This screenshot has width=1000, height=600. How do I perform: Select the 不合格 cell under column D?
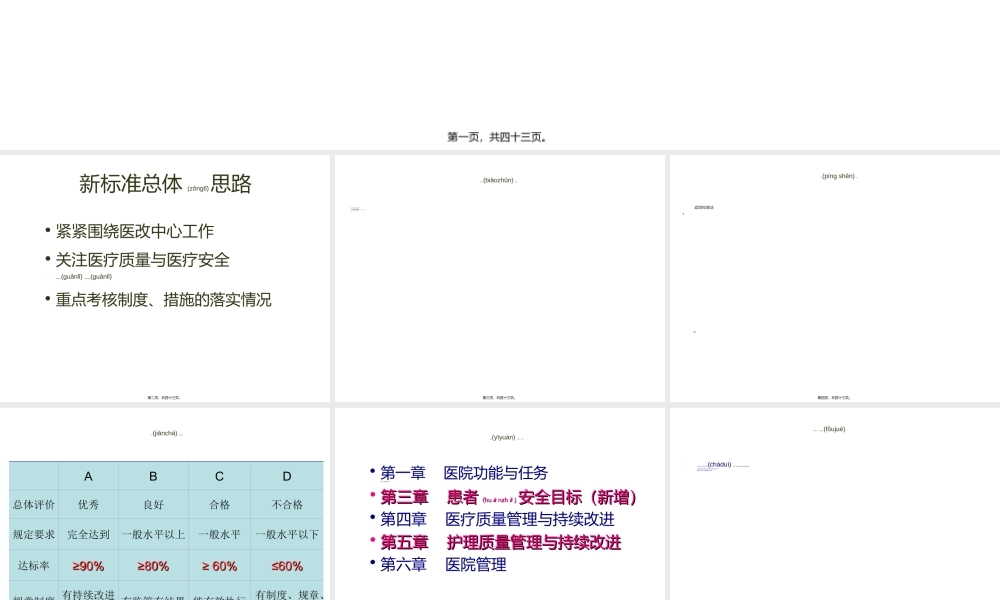point(286,505)
